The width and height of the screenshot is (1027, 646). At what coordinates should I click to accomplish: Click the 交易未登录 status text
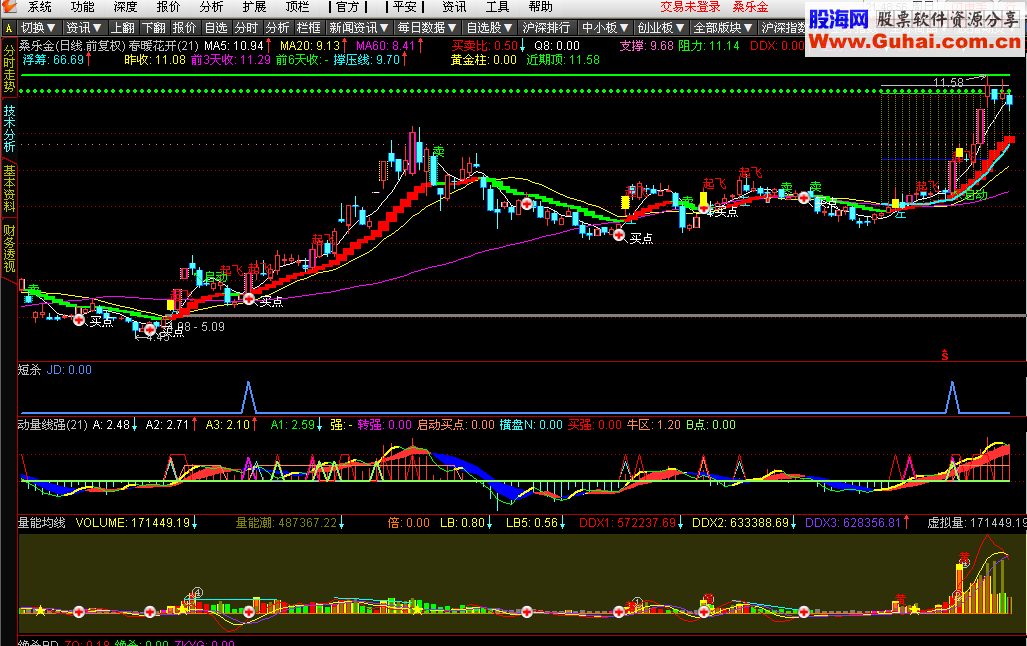coord(690,7)
